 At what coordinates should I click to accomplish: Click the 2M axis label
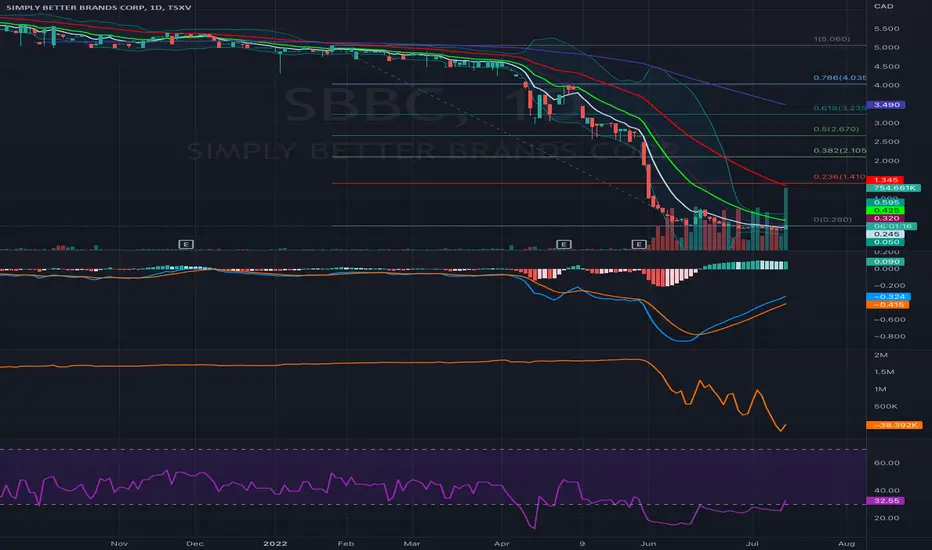(x=881, y=355)
